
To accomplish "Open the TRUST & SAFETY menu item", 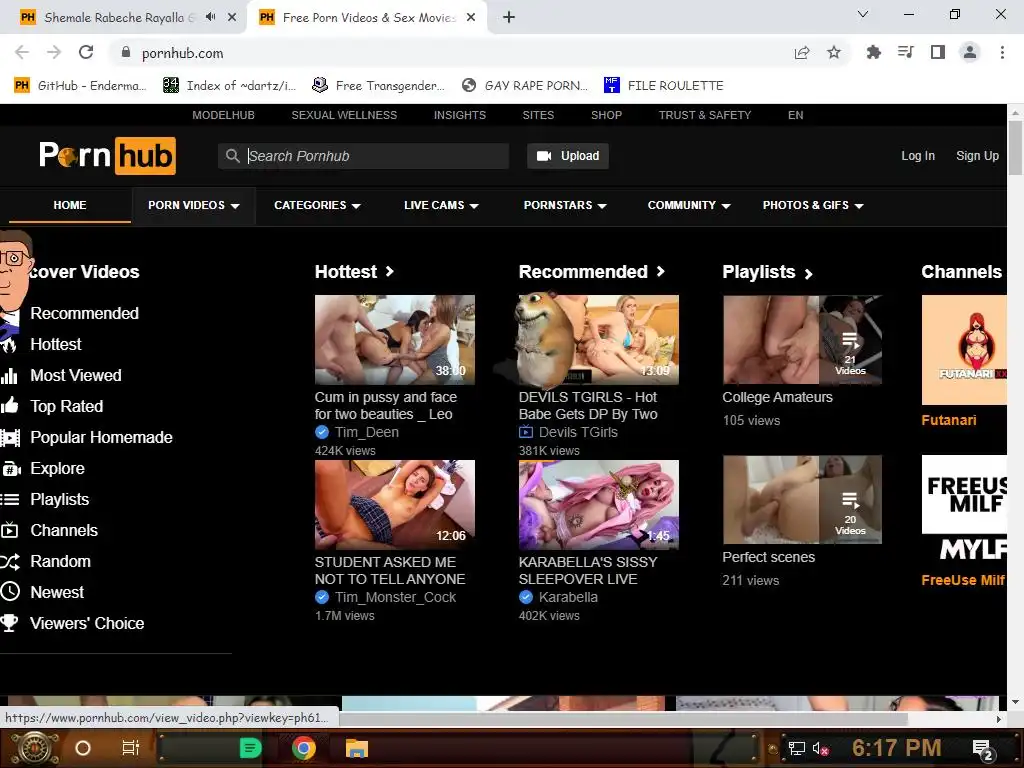I will pos(705,115).
